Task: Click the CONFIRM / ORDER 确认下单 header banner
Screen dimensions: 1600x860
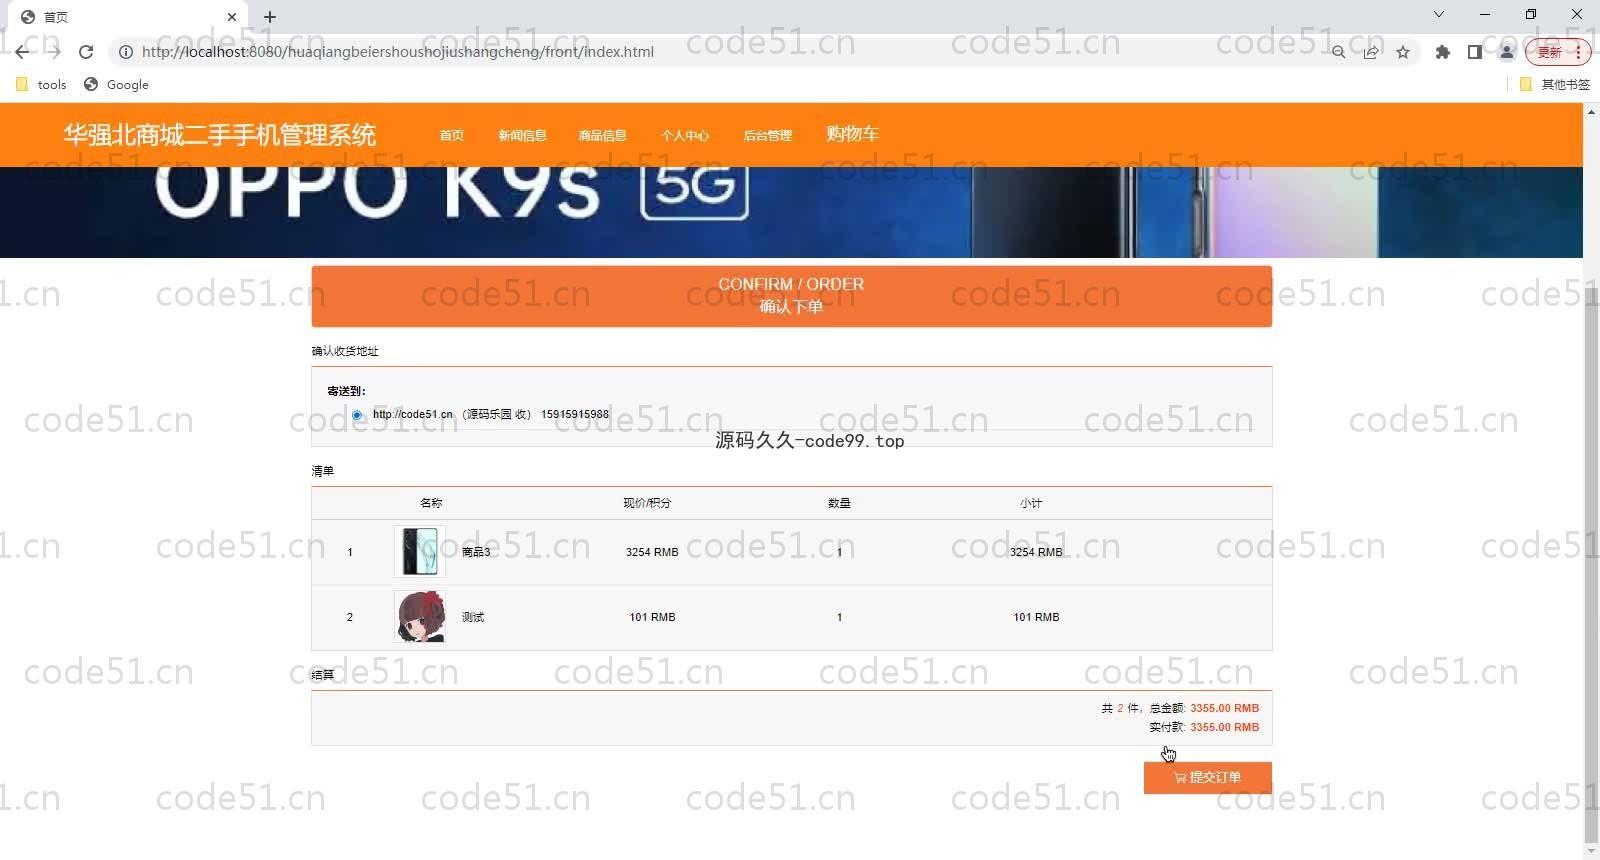Action: (791, 296)
